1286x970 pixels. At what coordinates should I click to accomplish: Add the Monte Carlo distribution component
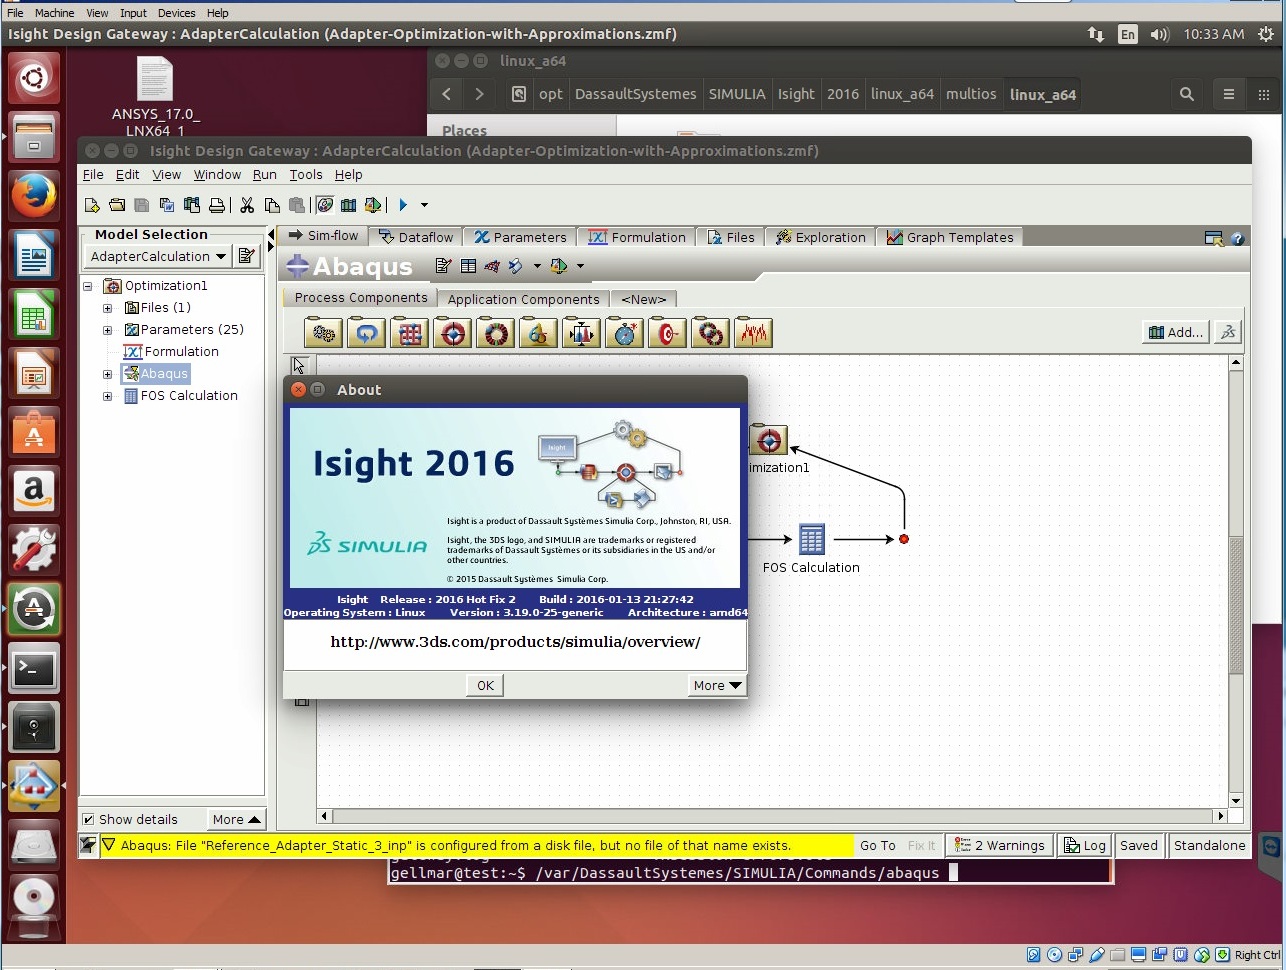click(x=581, y=333)
